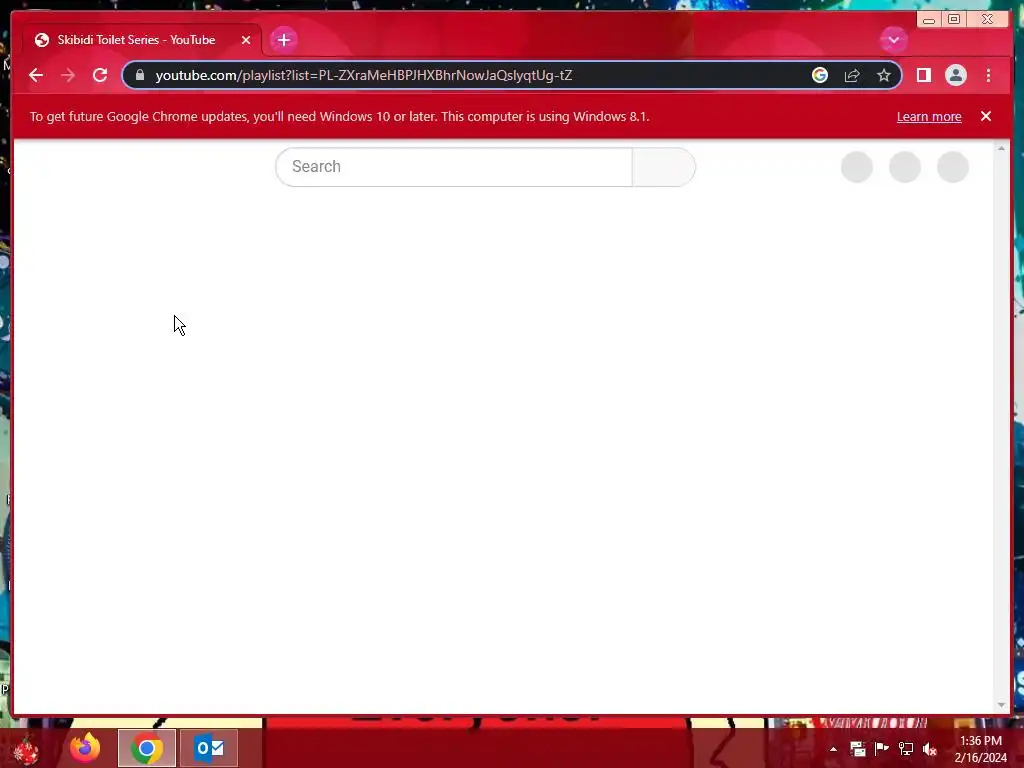Close the Skibidi Toilet Series tab

pos(246,40)
